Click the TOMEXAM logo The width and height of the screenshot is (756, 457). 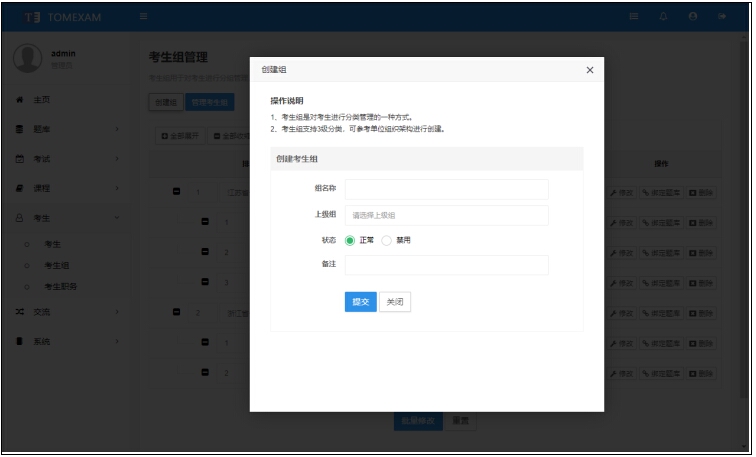point(63,17)
